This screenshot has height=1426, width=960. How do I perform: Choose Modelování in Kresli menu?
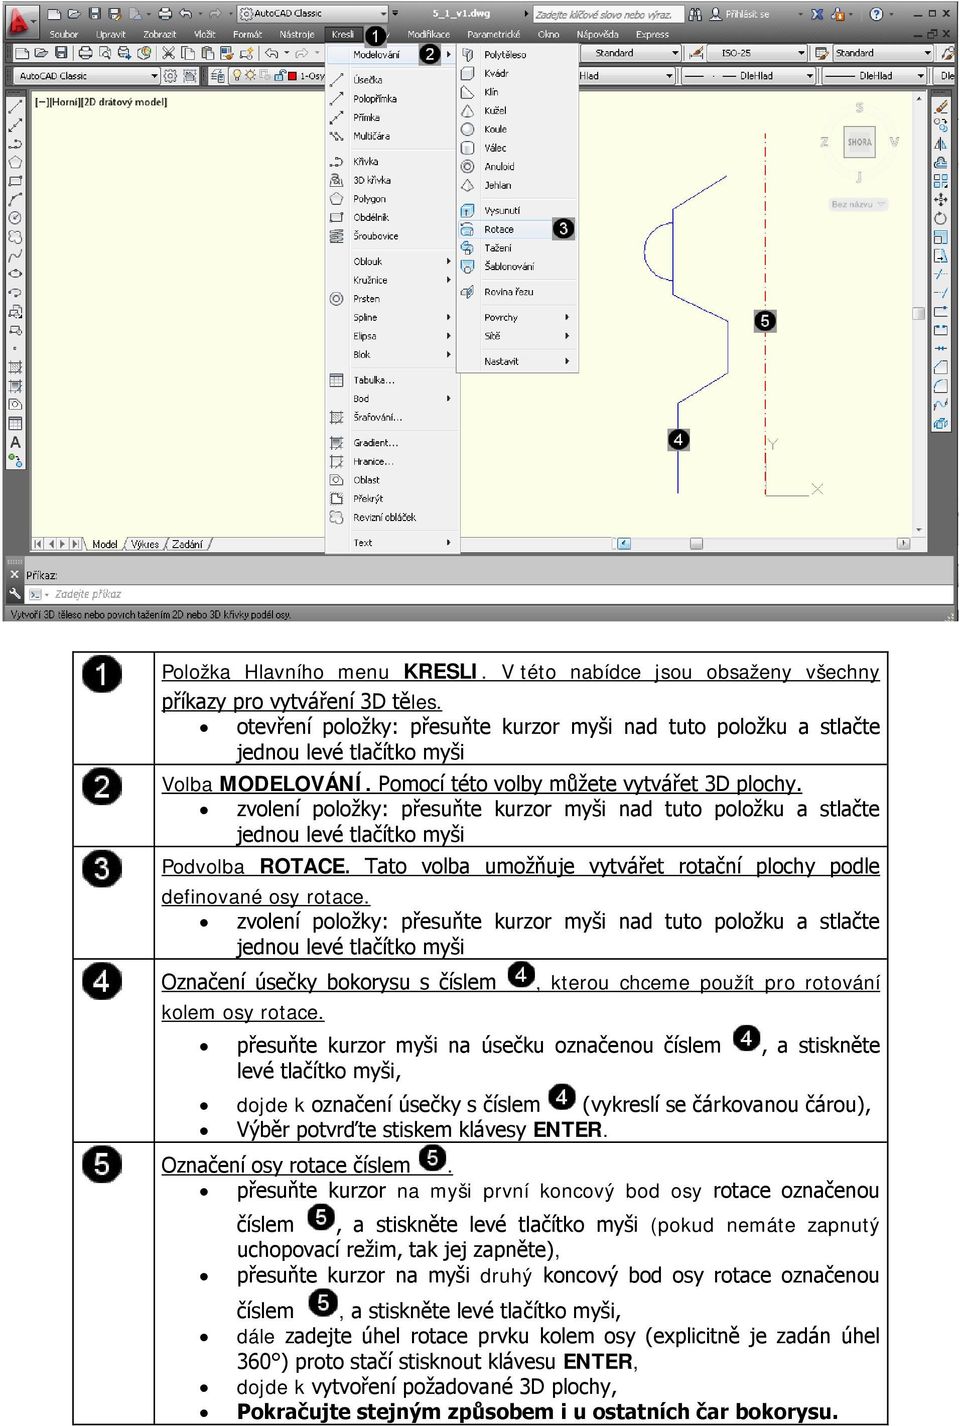pyautogui.click(x=391, y=54)
